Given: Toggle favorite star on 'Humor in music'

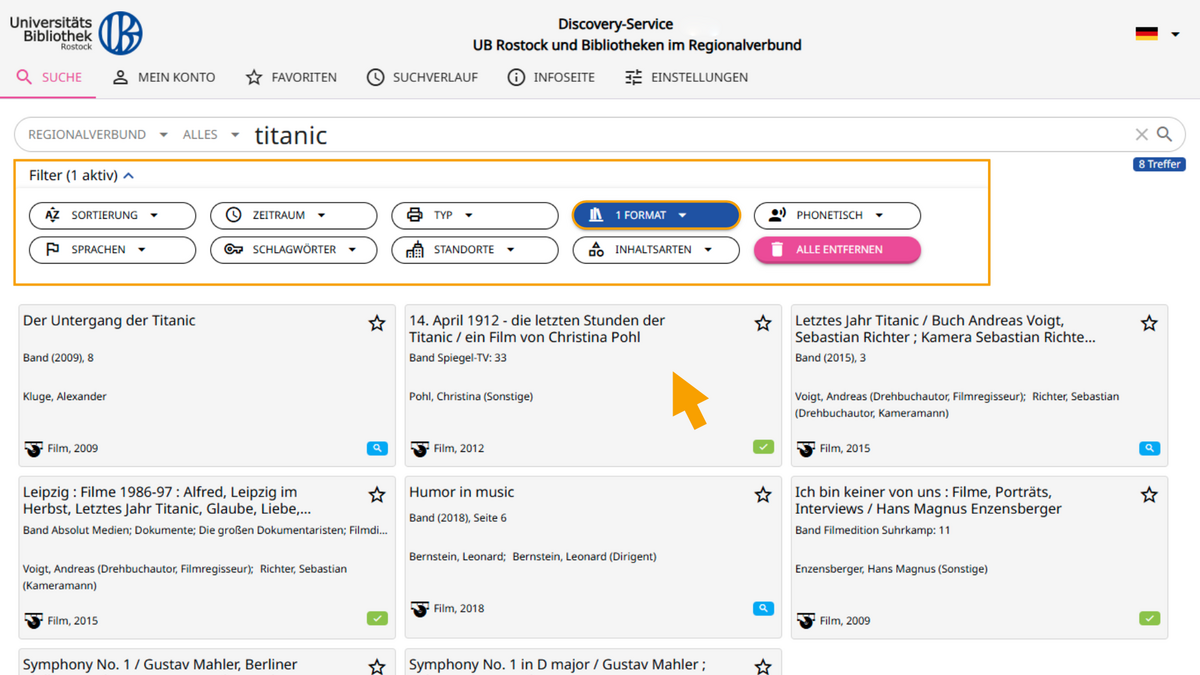Looking at the screenshot, I should 763,495.
